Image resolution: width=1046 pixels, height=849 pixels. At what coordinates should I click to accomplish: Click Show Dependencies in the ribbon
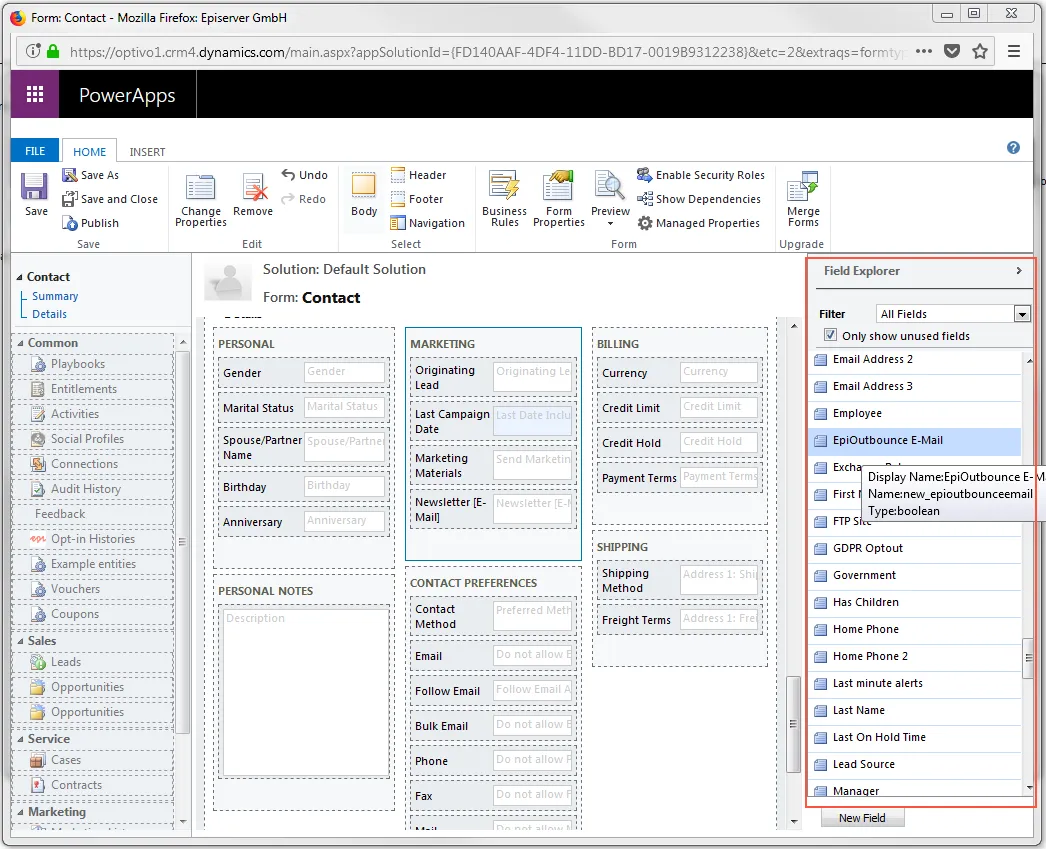[x=698, y=199]
